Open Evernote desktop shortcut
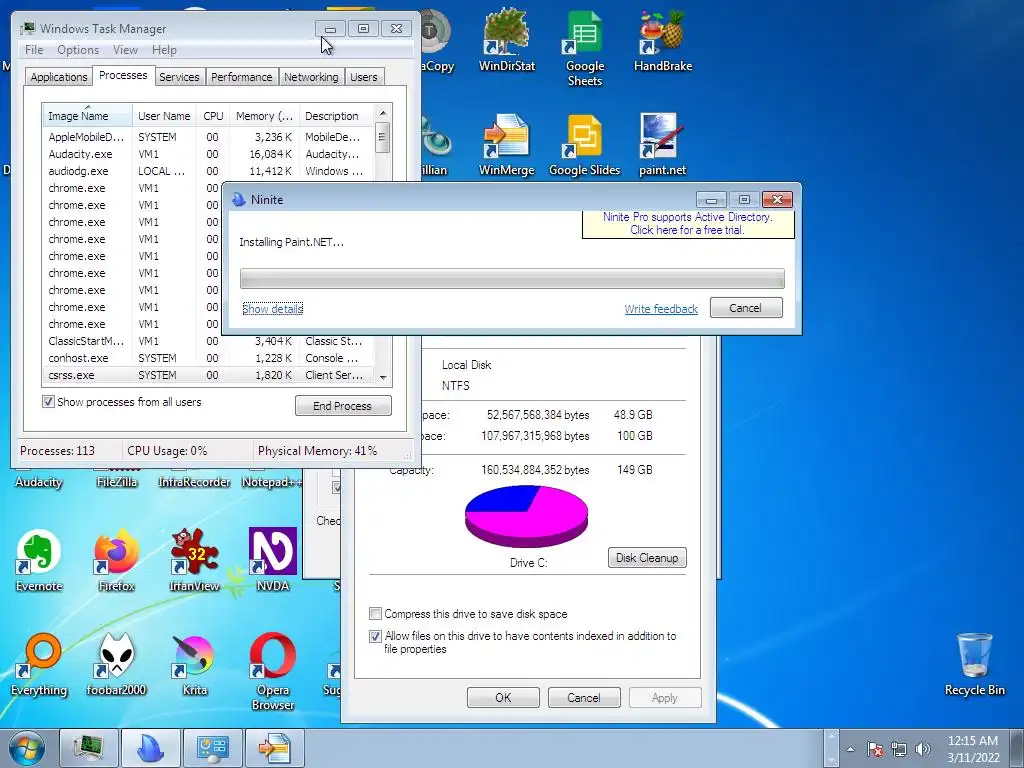This screenshot has height=768, width=1024. (x=39, y=560)
